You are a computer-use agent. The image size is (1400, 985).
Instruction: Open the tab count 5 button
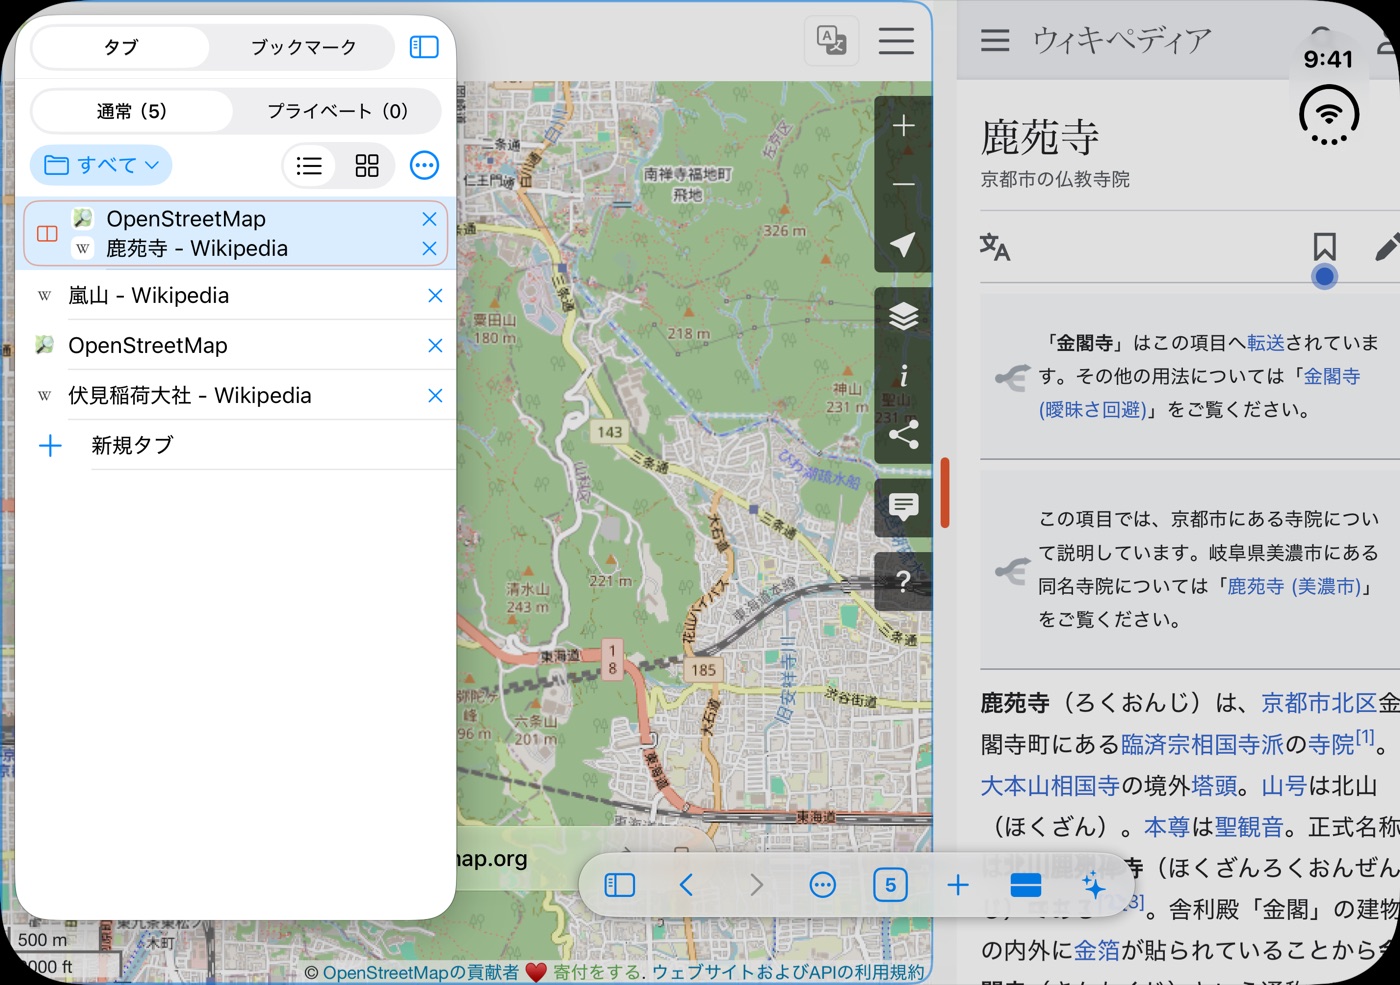tap(890, 885)
